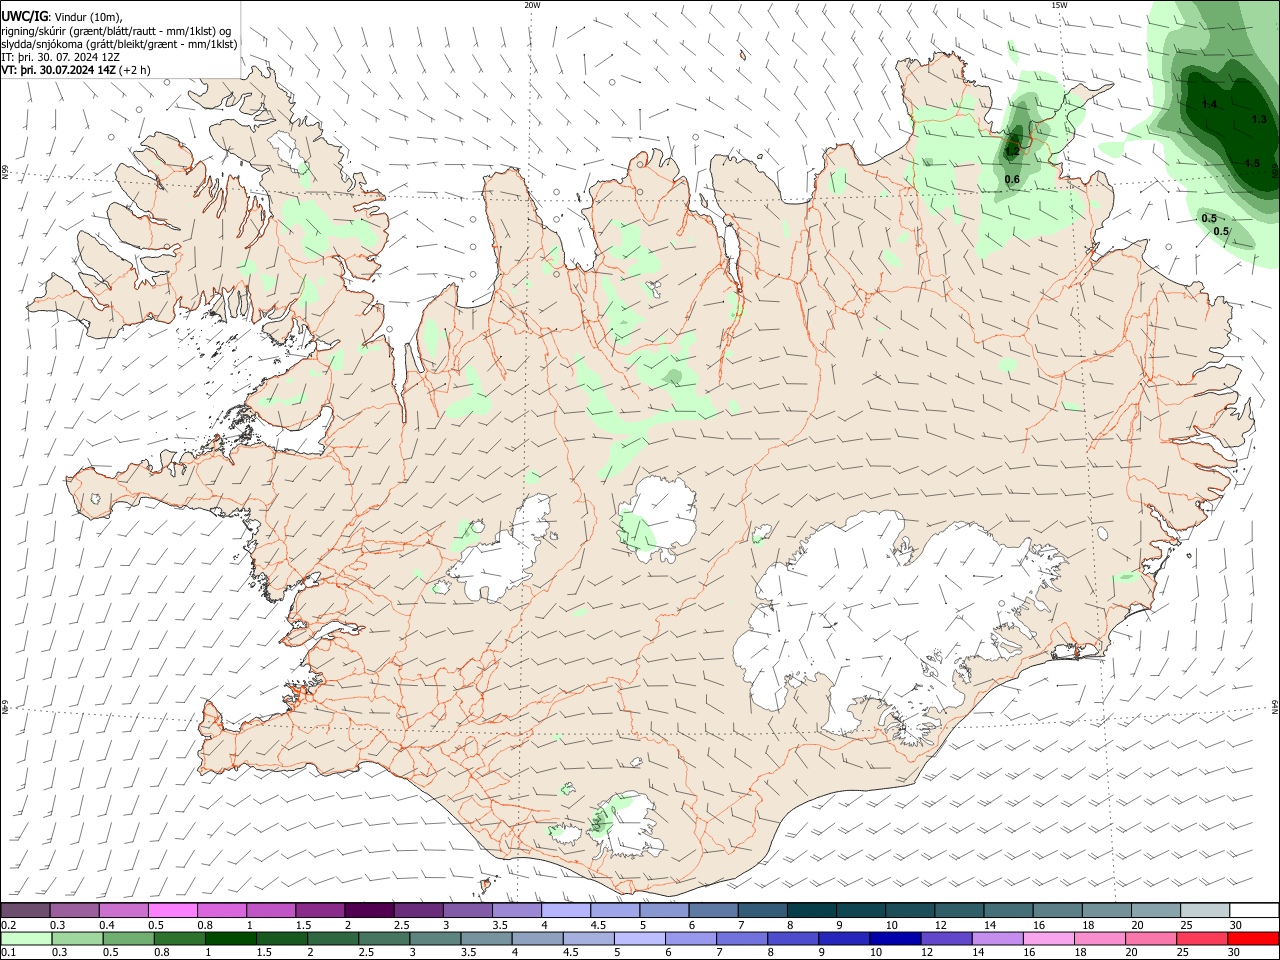Click the '20W' longitude label
Viewport: 1280px width, 960px height.
pyautogui.click(x=532, y=5)
